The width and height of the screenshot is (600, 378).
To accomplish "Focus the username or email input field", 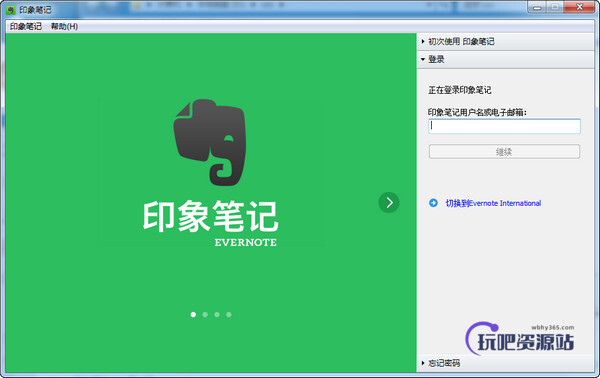I will 504,126.
